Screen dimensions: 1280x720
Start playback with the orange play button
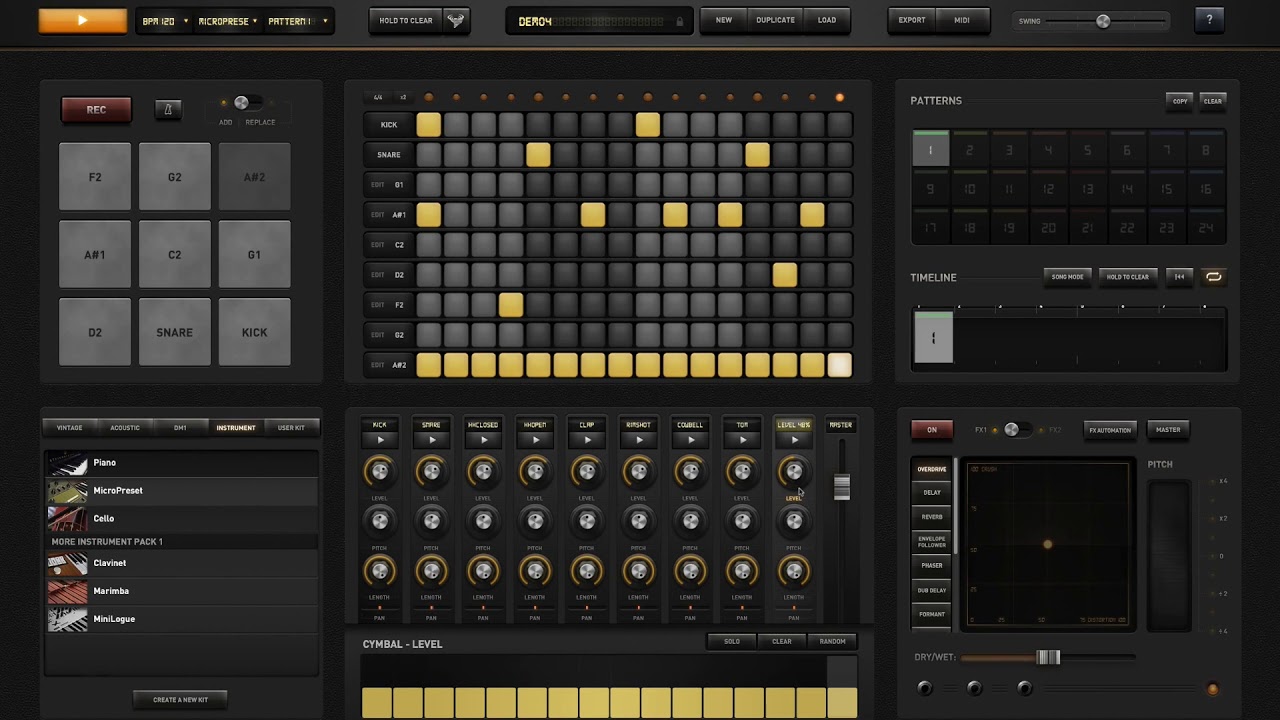click(83, 20)
